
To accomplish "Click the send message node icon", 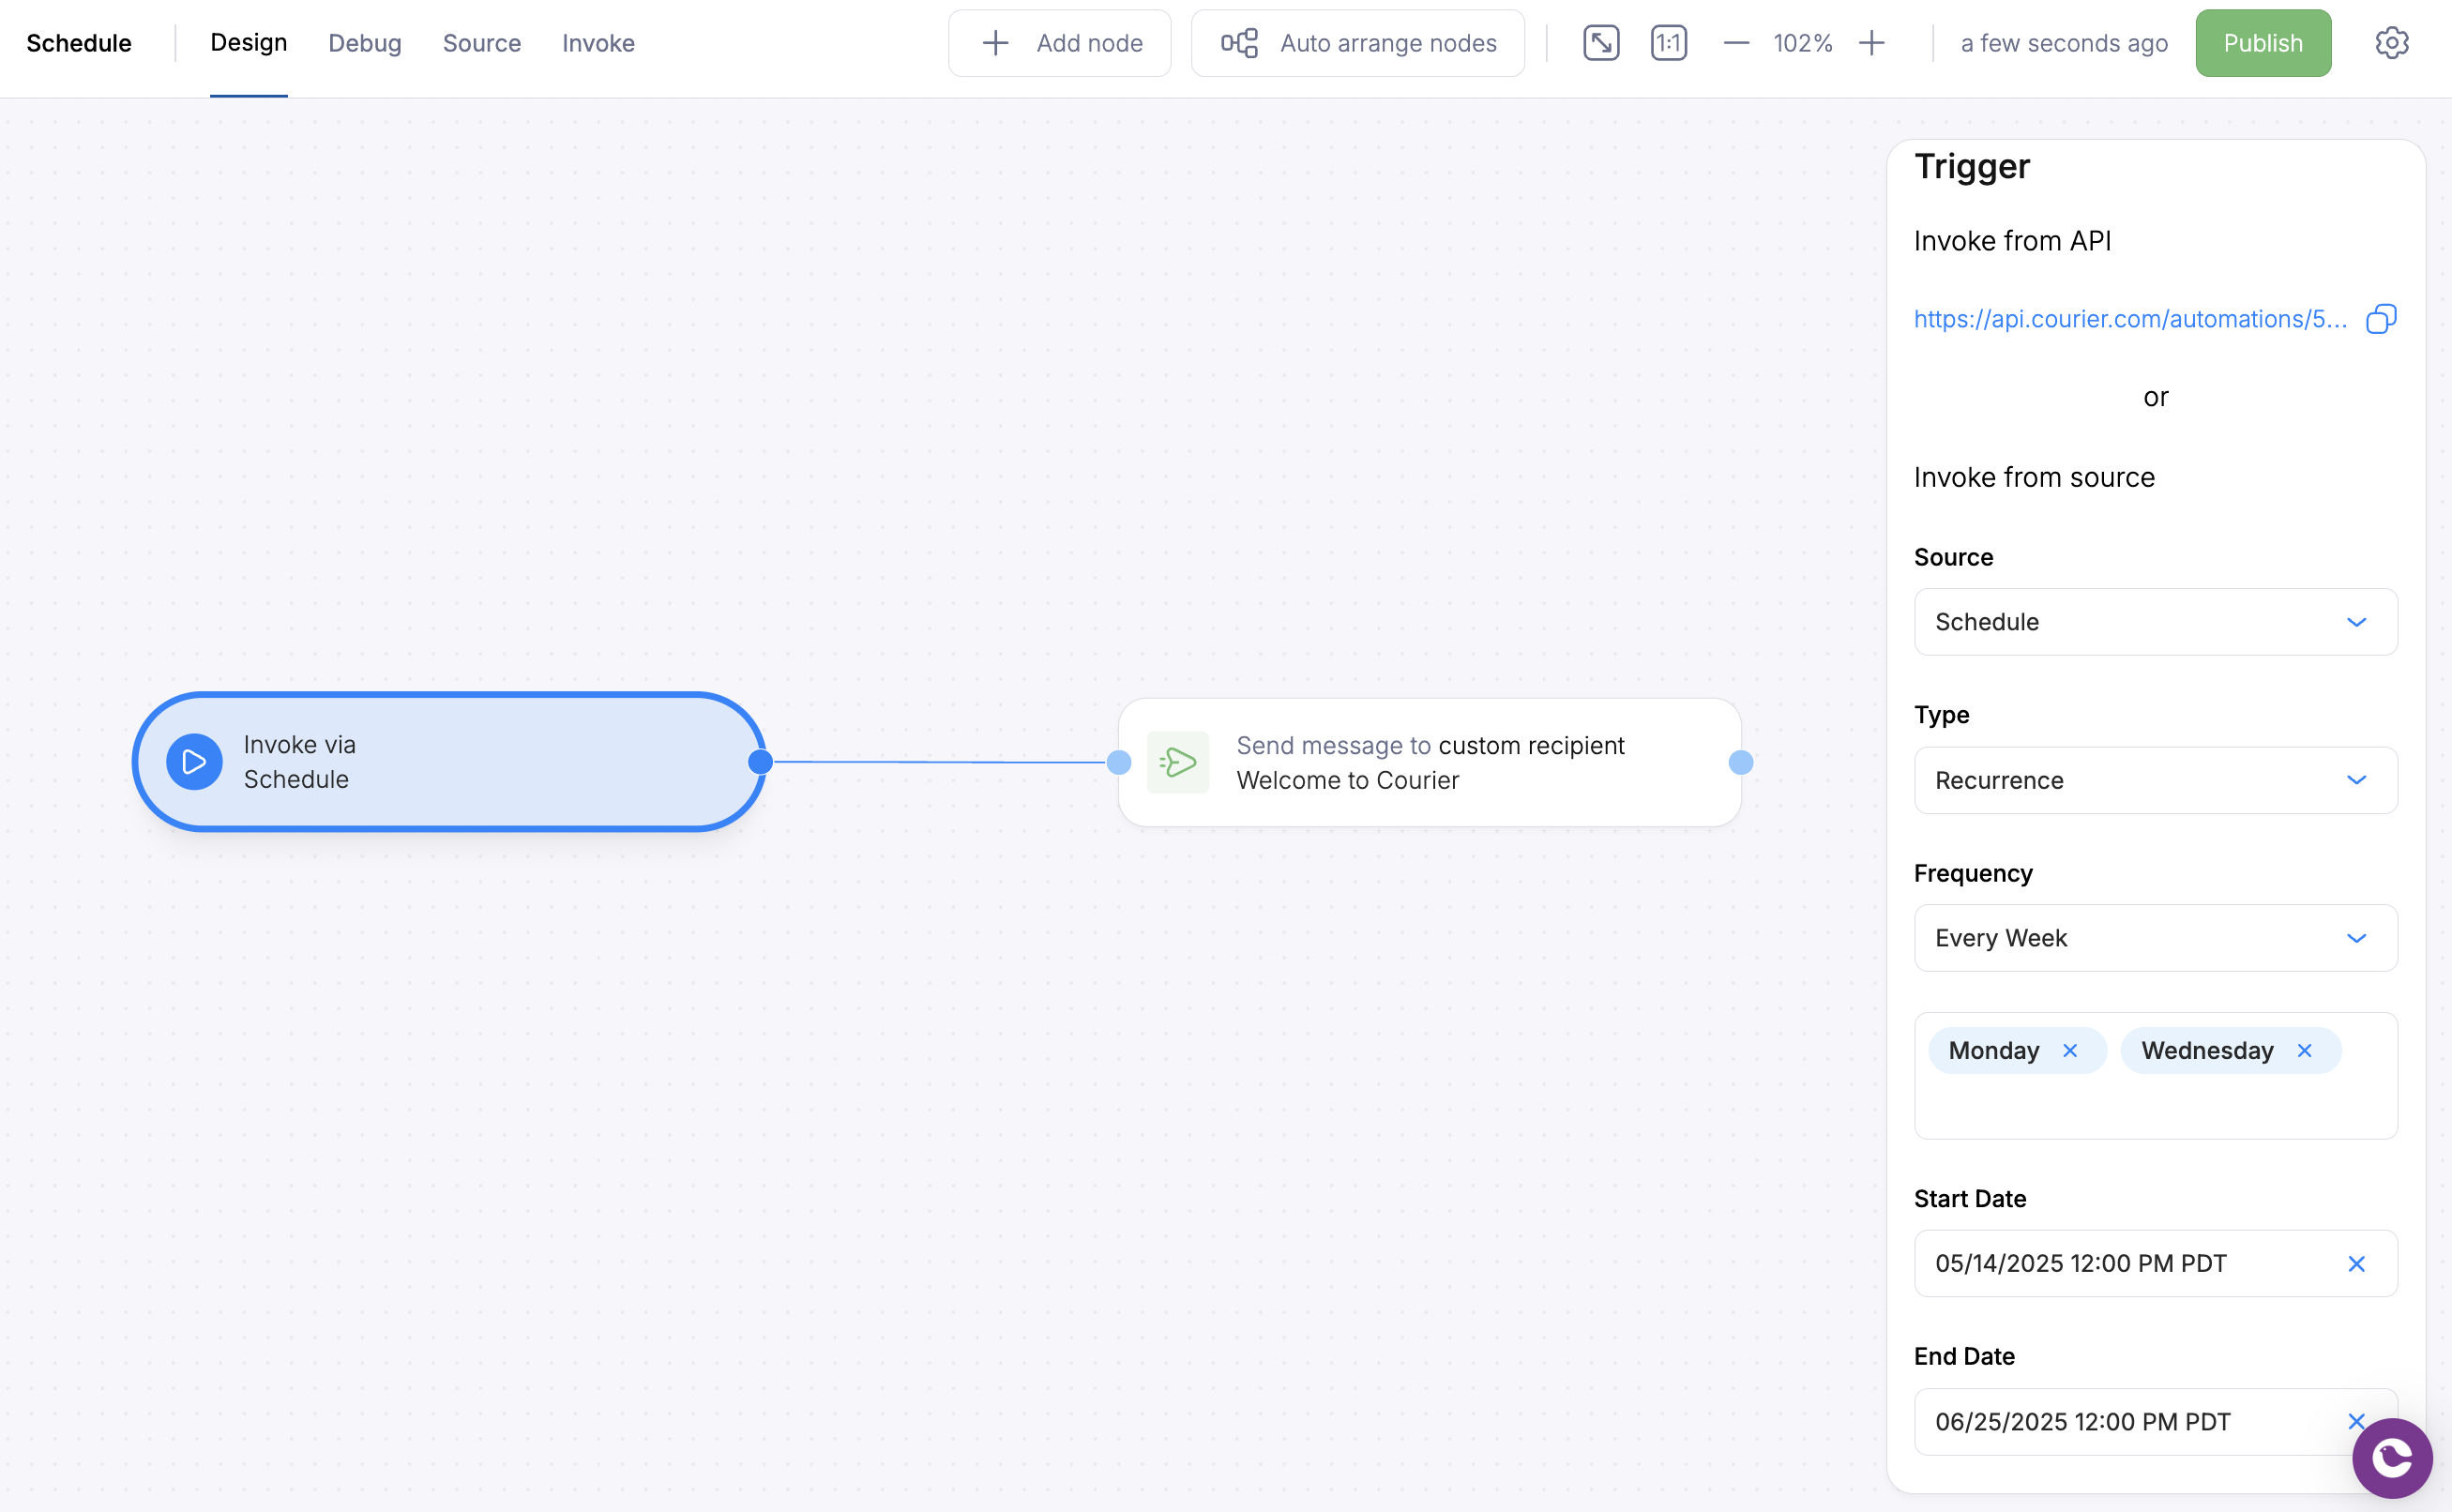I will point(1178,762).
